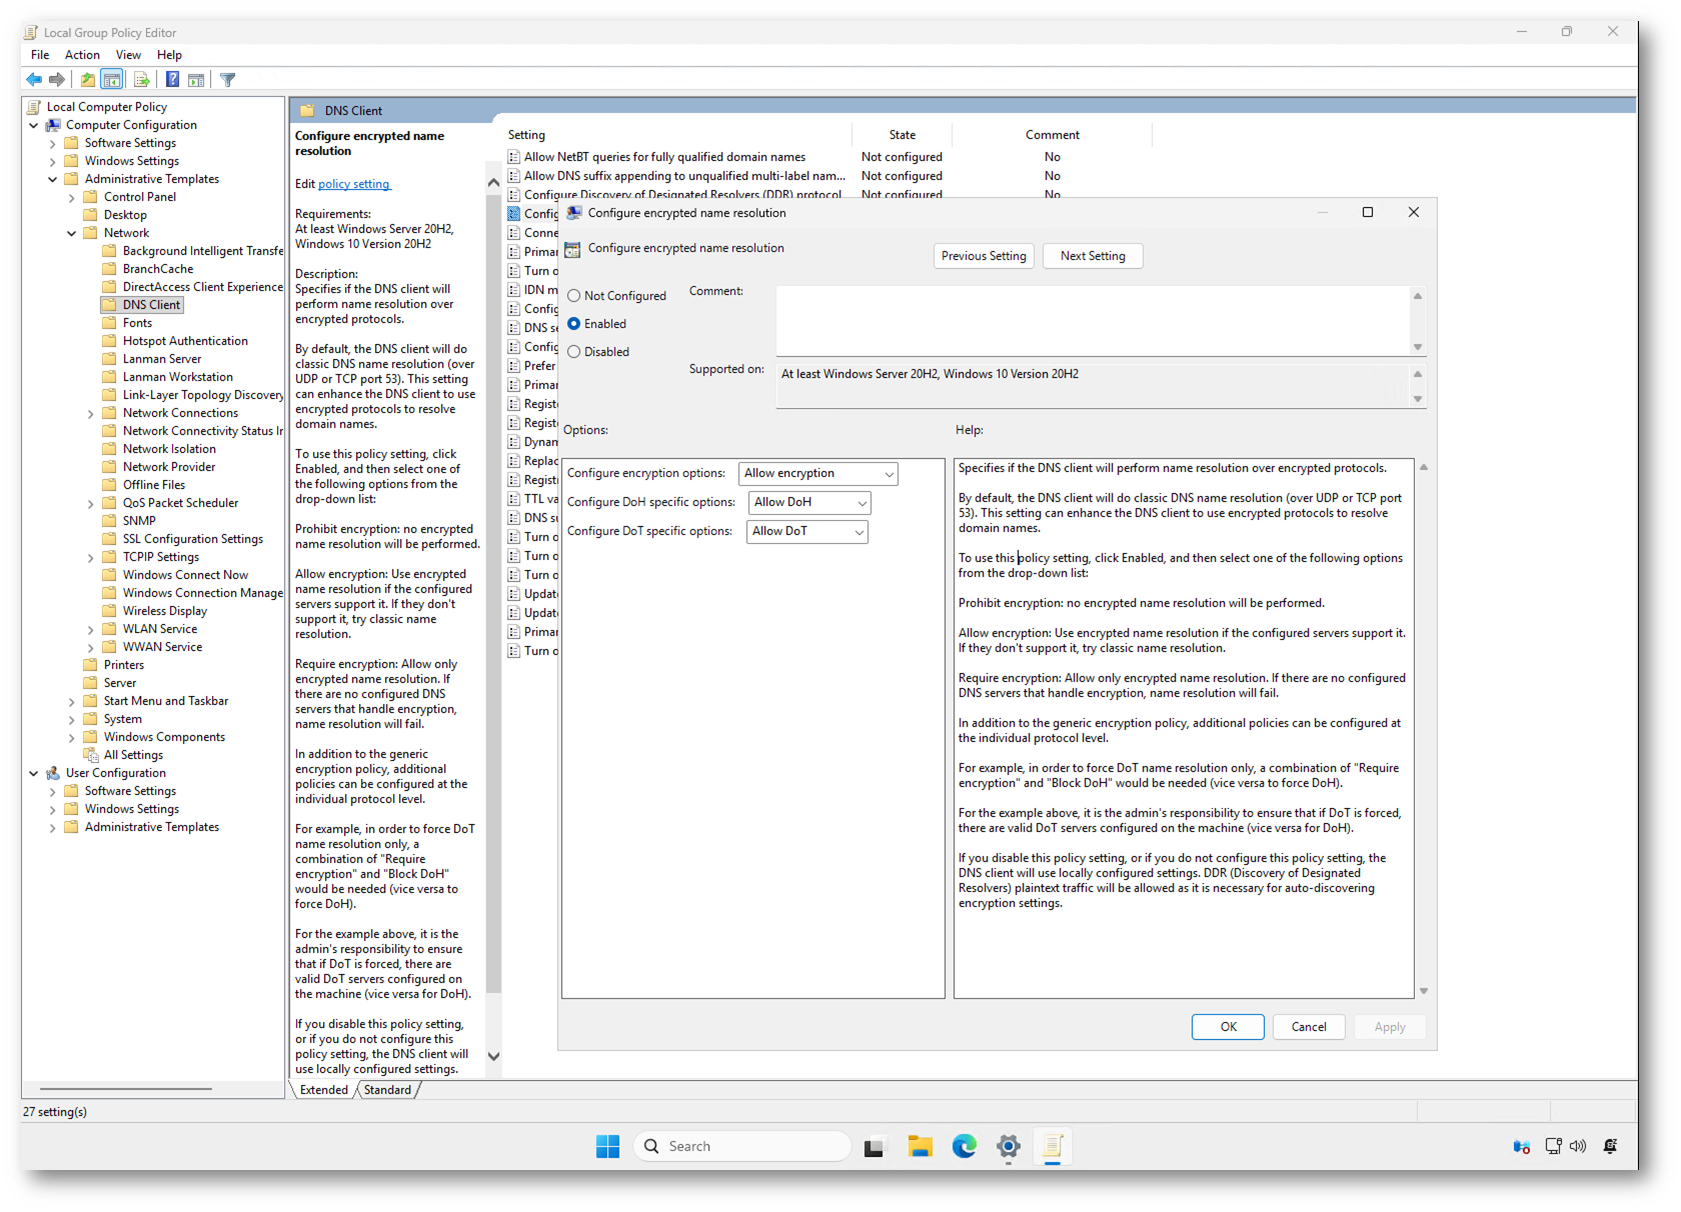Toggle the Show/Hide Console Tree icon

(x=112, y=80)
